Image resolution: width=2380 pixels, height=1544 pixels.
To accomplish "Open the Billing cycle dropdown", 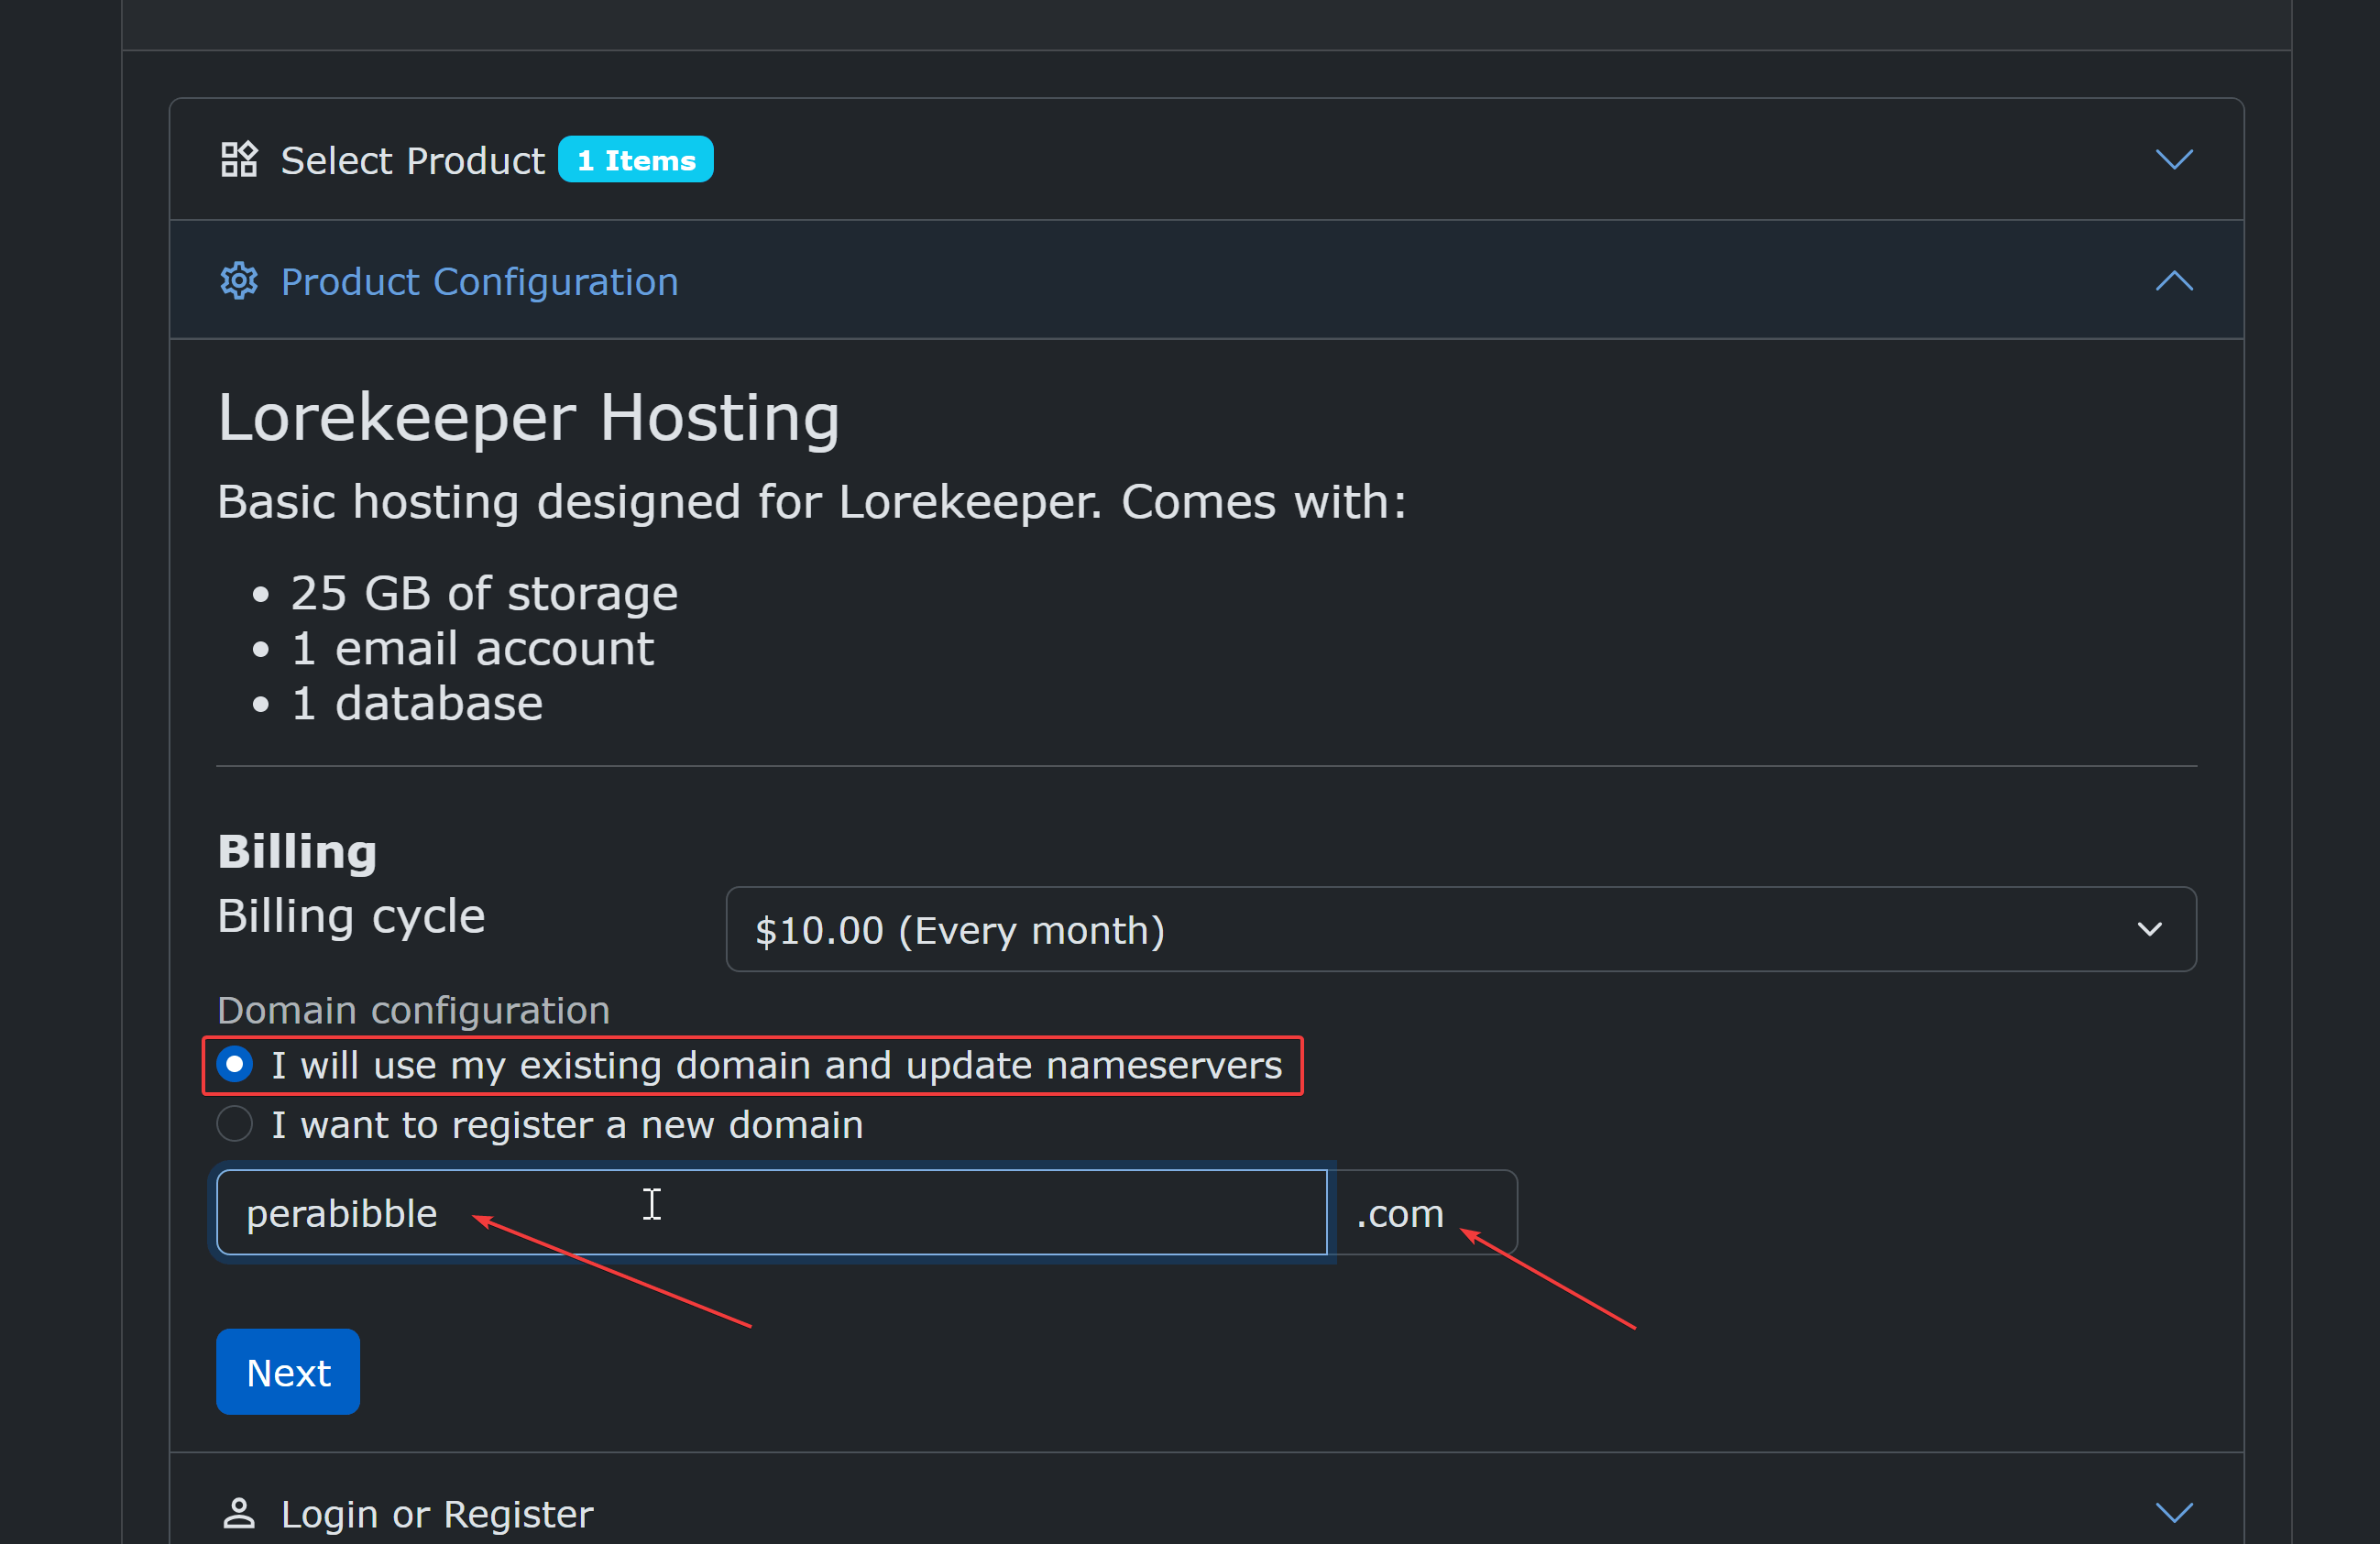I will pos(1460,929).
